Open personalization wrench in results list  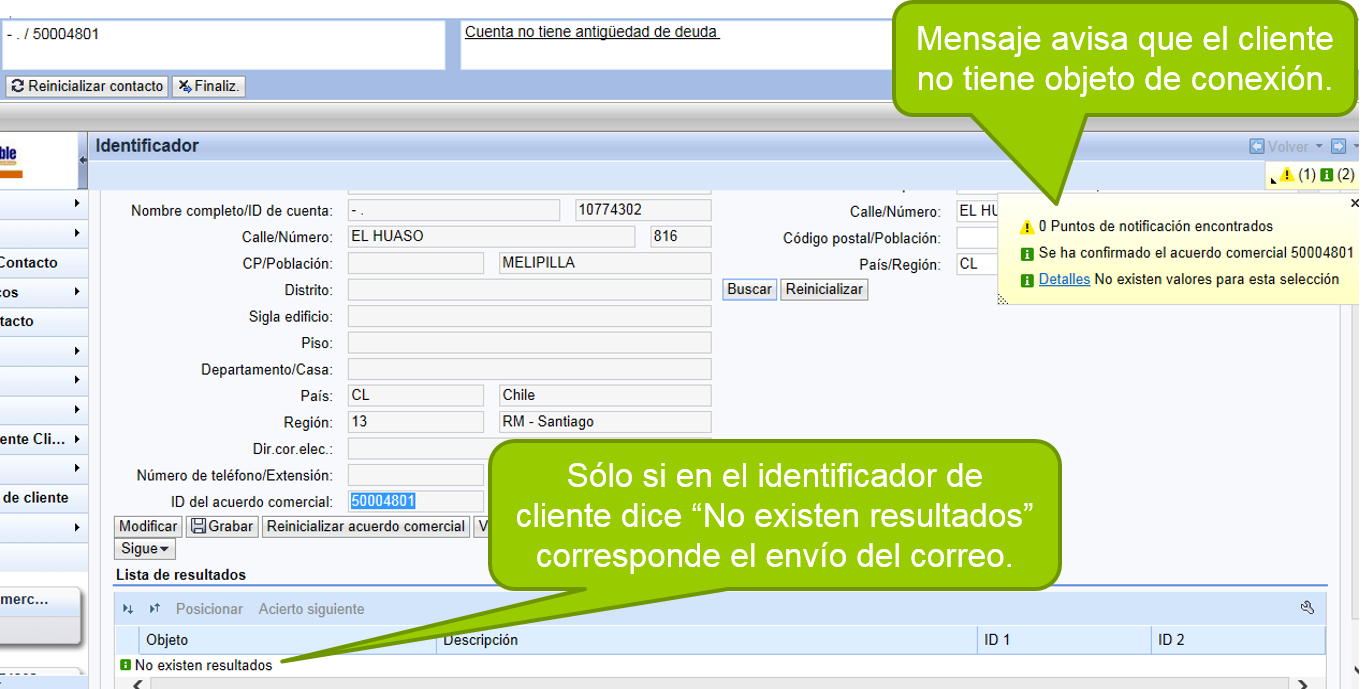(1306, 608)
